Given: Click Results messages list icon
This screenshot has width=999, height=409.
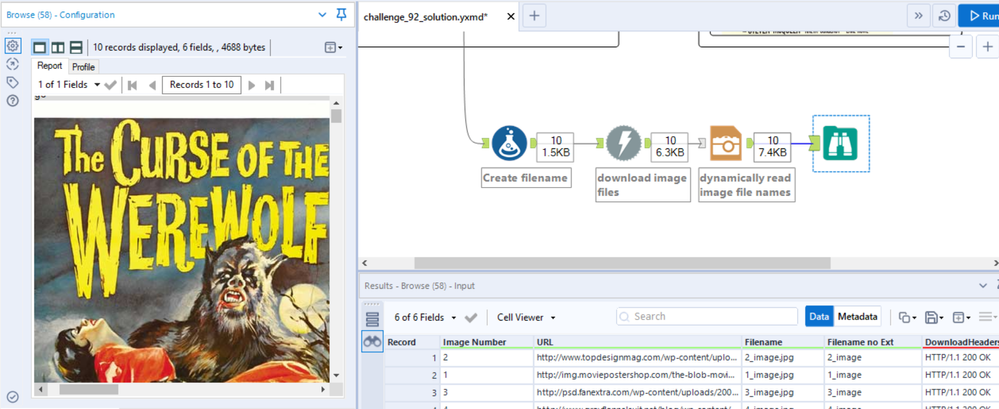Looking at the screenshot, I should coord(373,320).
